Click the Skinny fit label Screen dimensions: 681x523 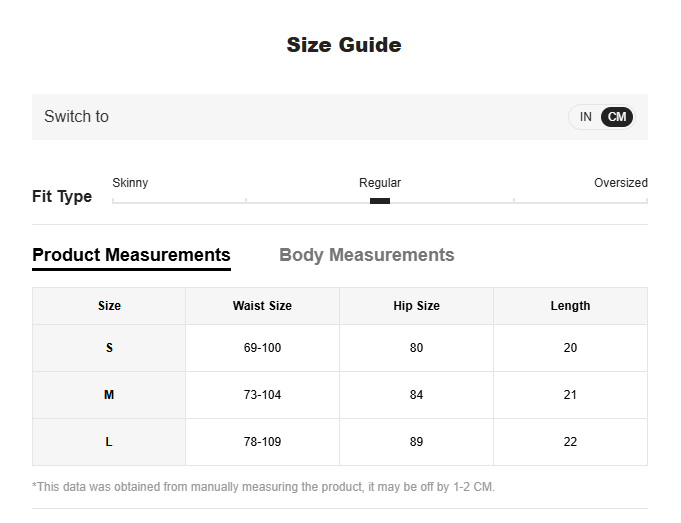point(130,183)
